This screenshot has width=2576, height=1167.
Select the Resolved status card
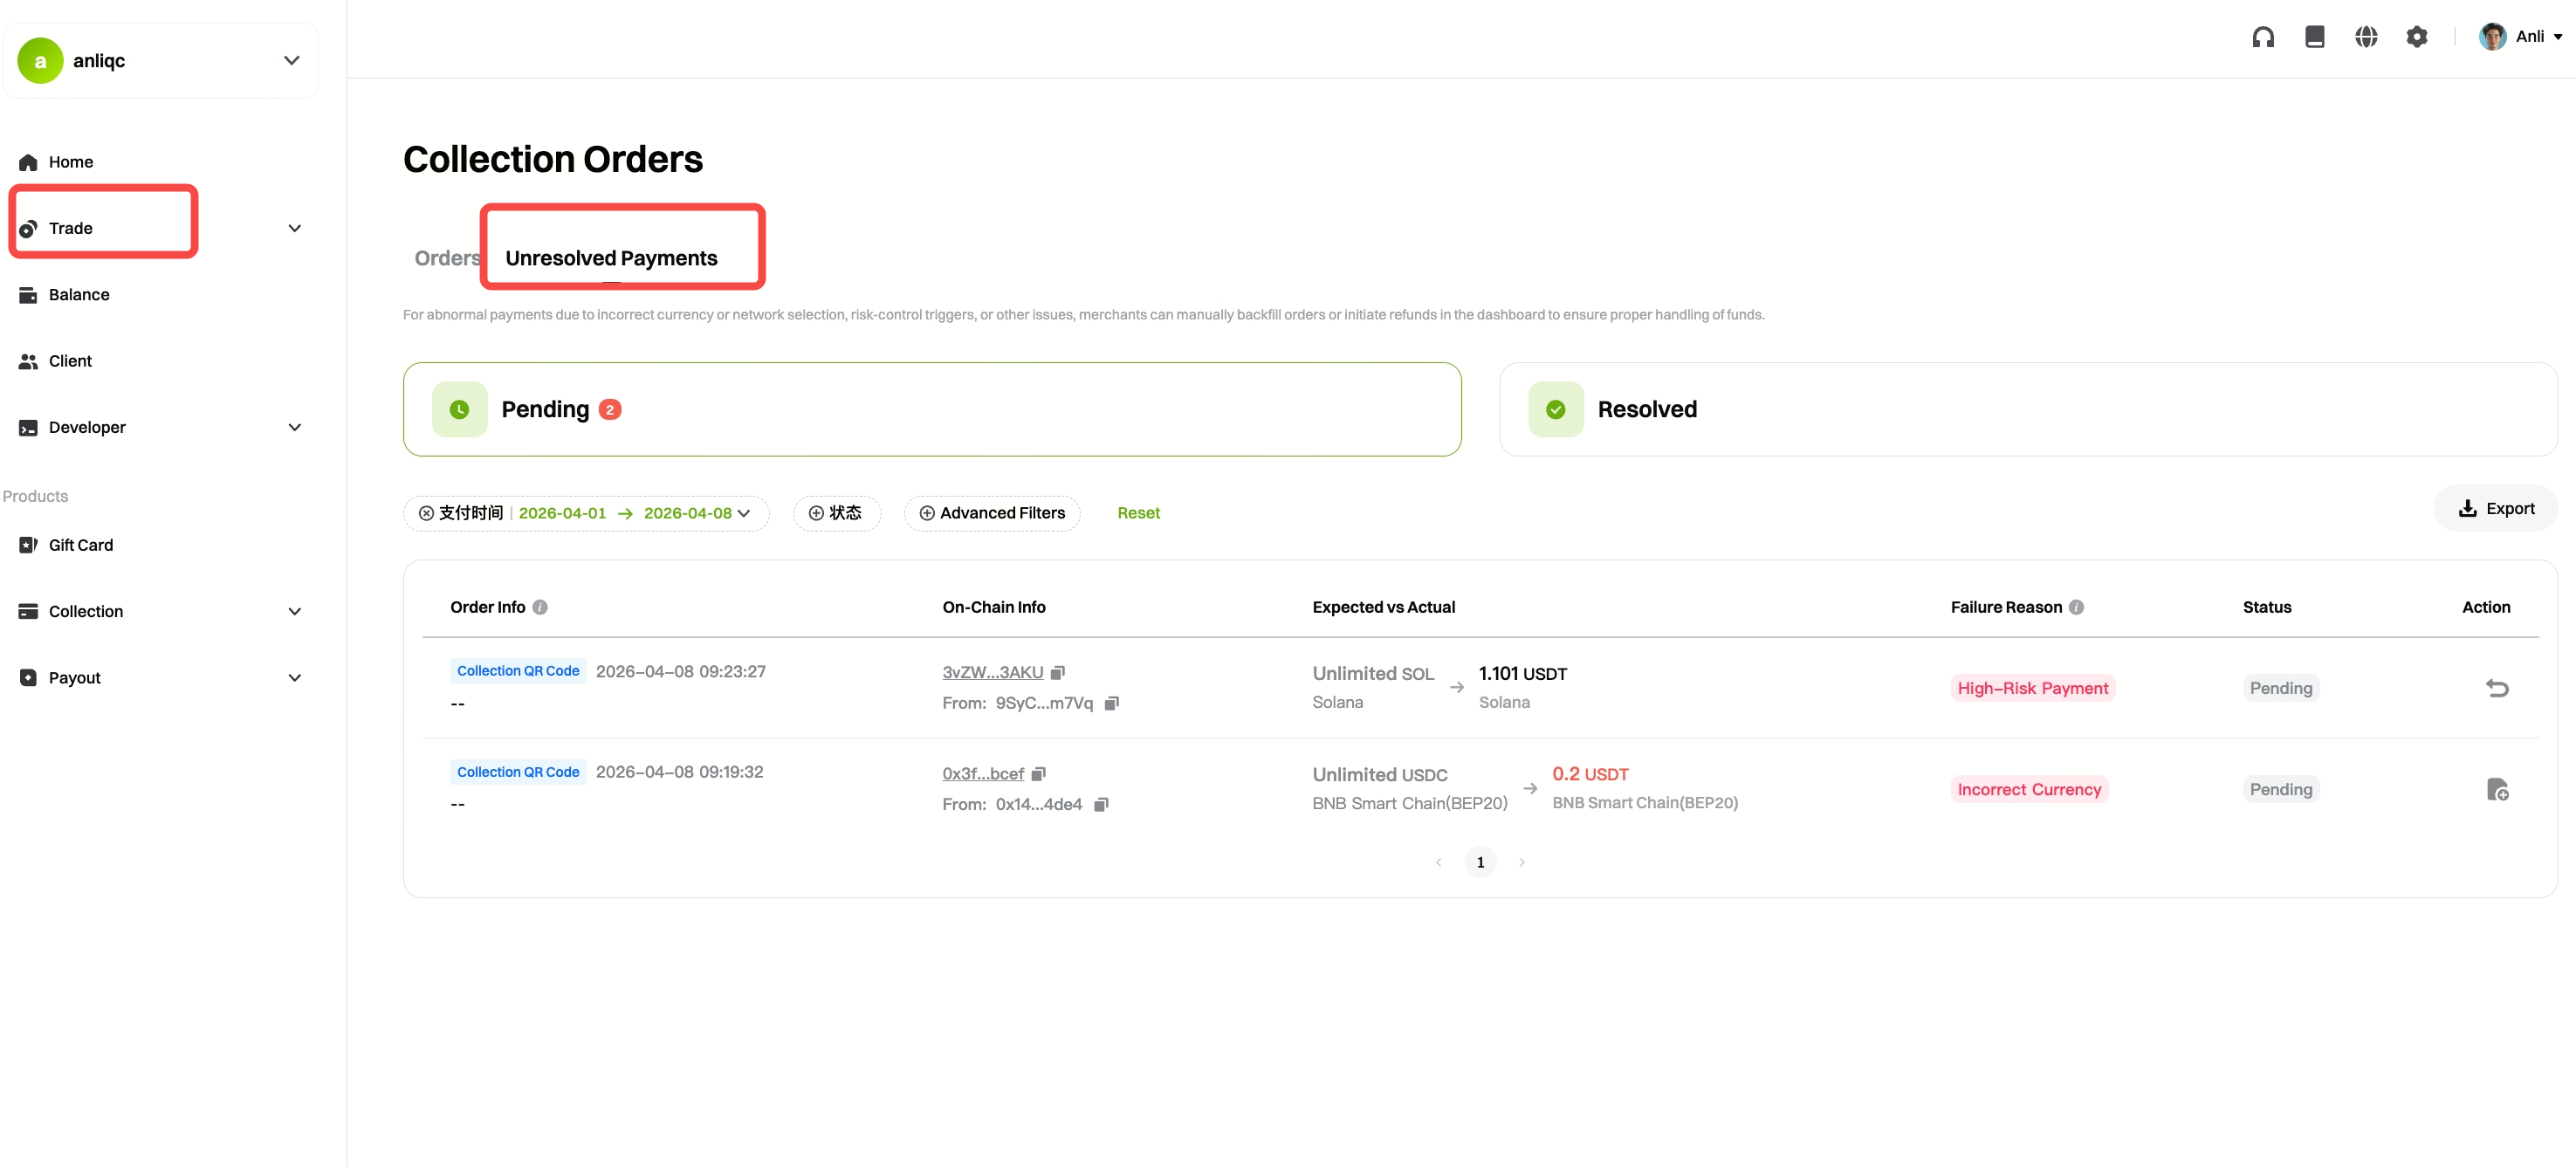click(2027, 409)
